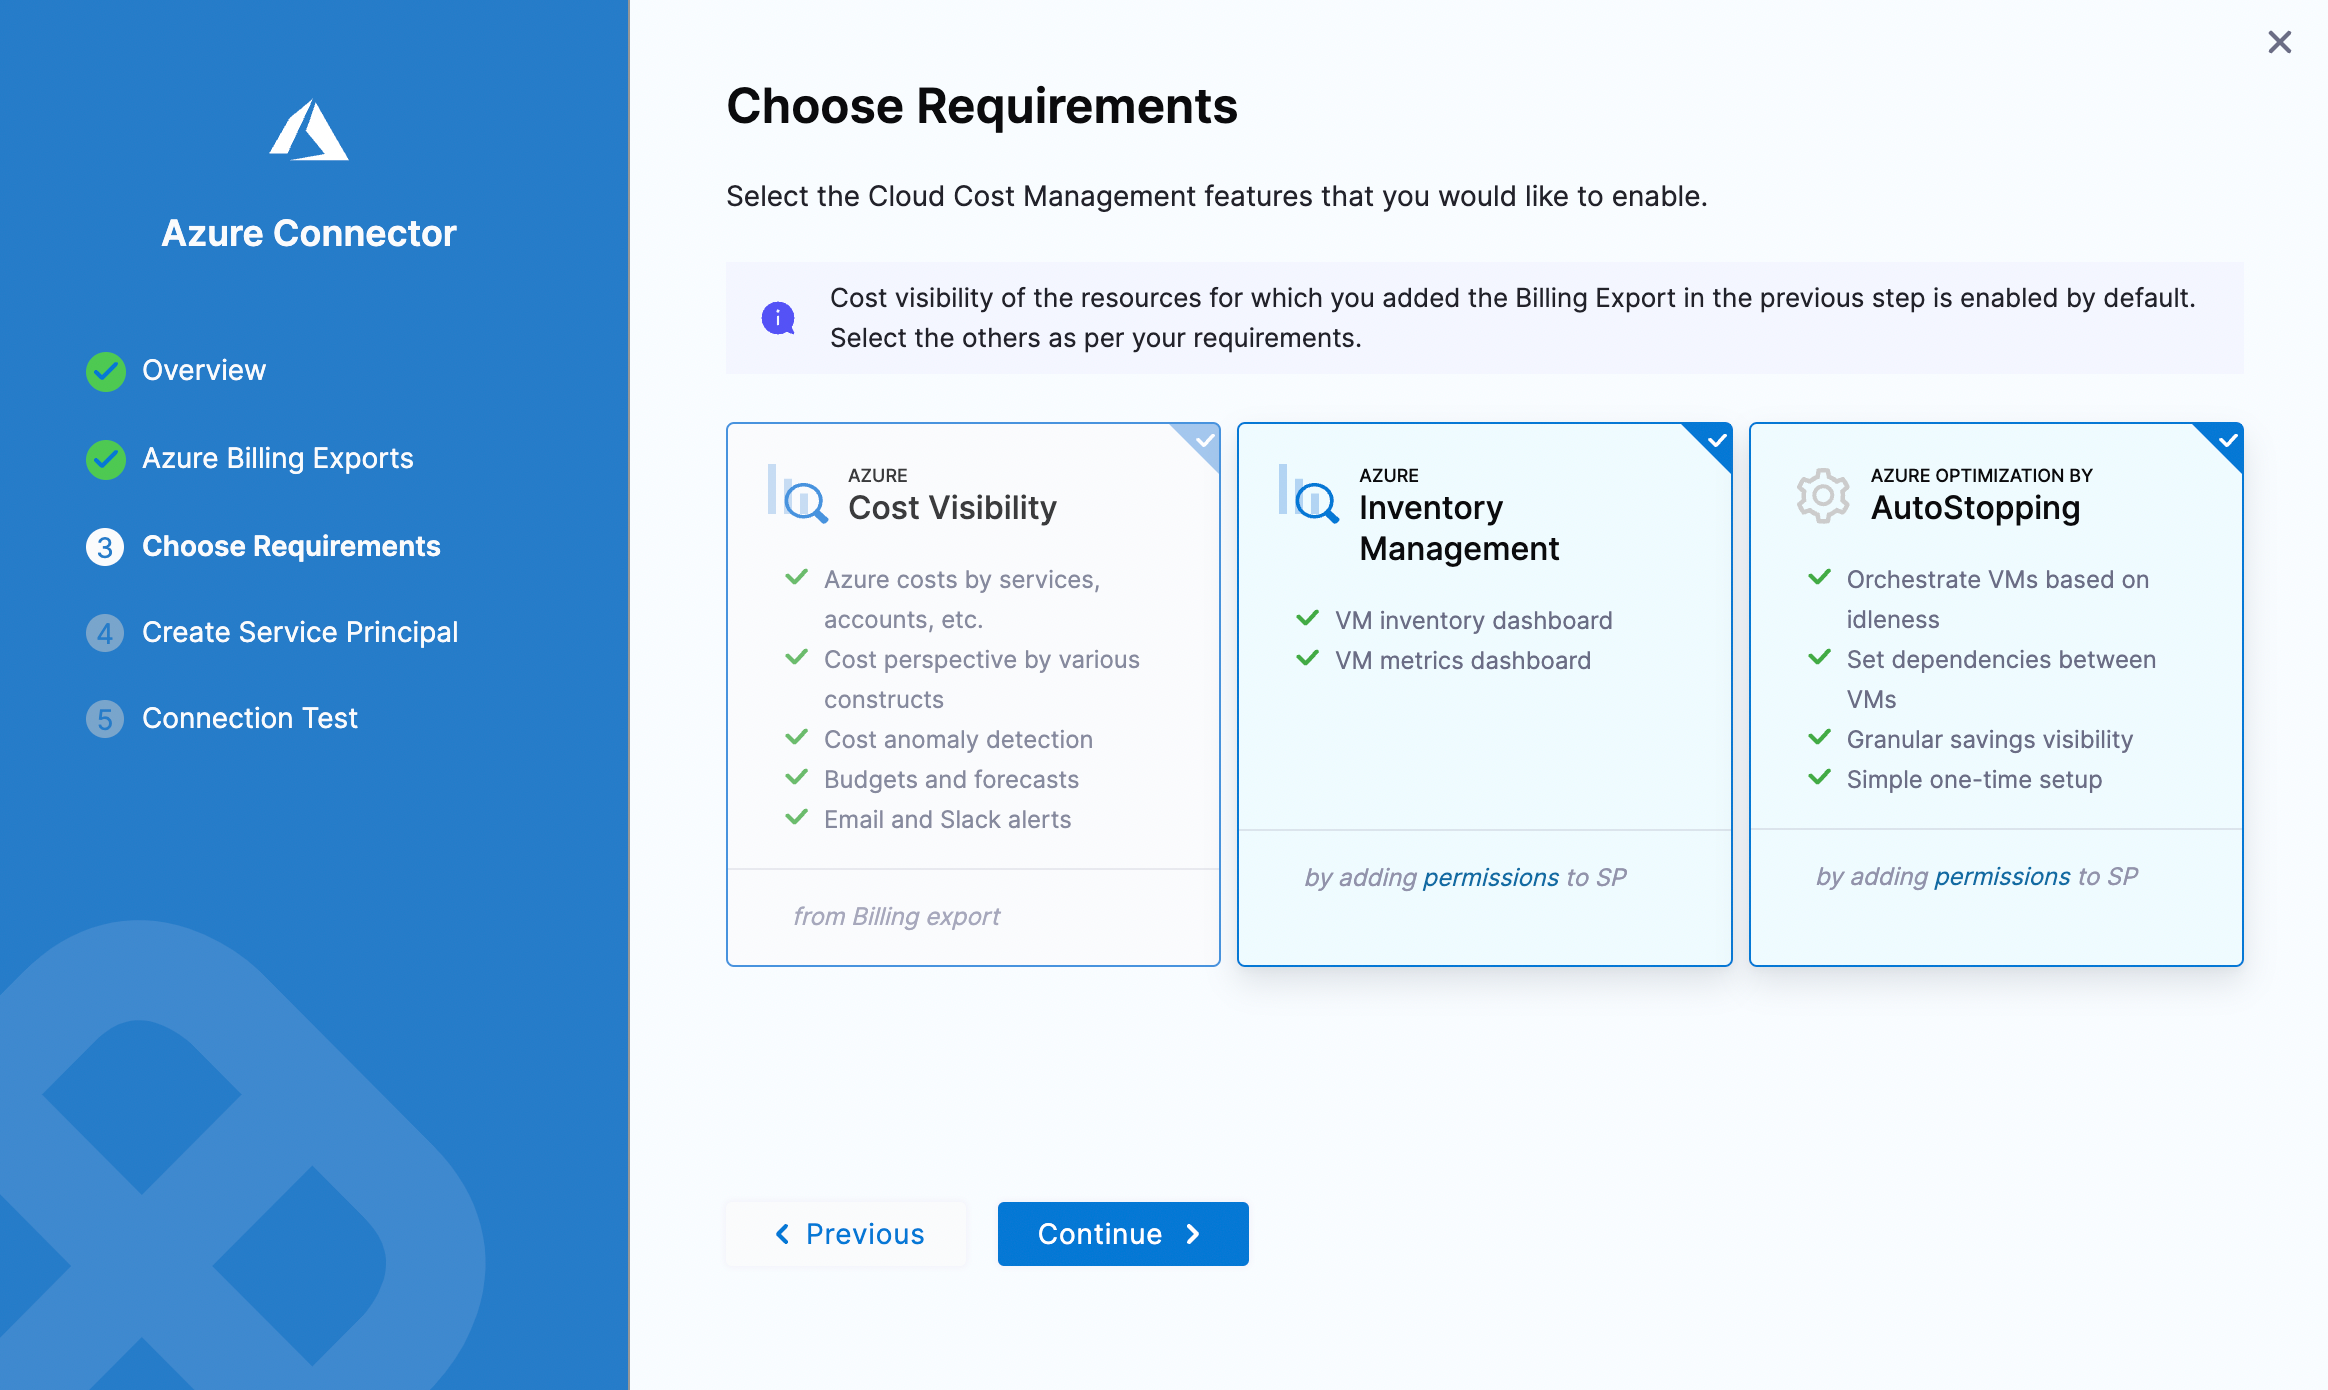Open the Azure Billing Exports step
Screen dimensions: 2328x1390
278,459
